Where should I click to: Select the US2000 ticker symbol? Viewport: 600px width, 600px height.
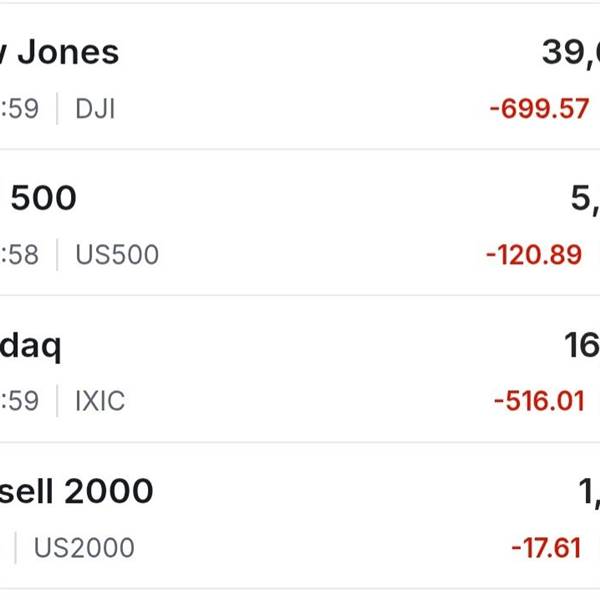(x=84, y=548)
